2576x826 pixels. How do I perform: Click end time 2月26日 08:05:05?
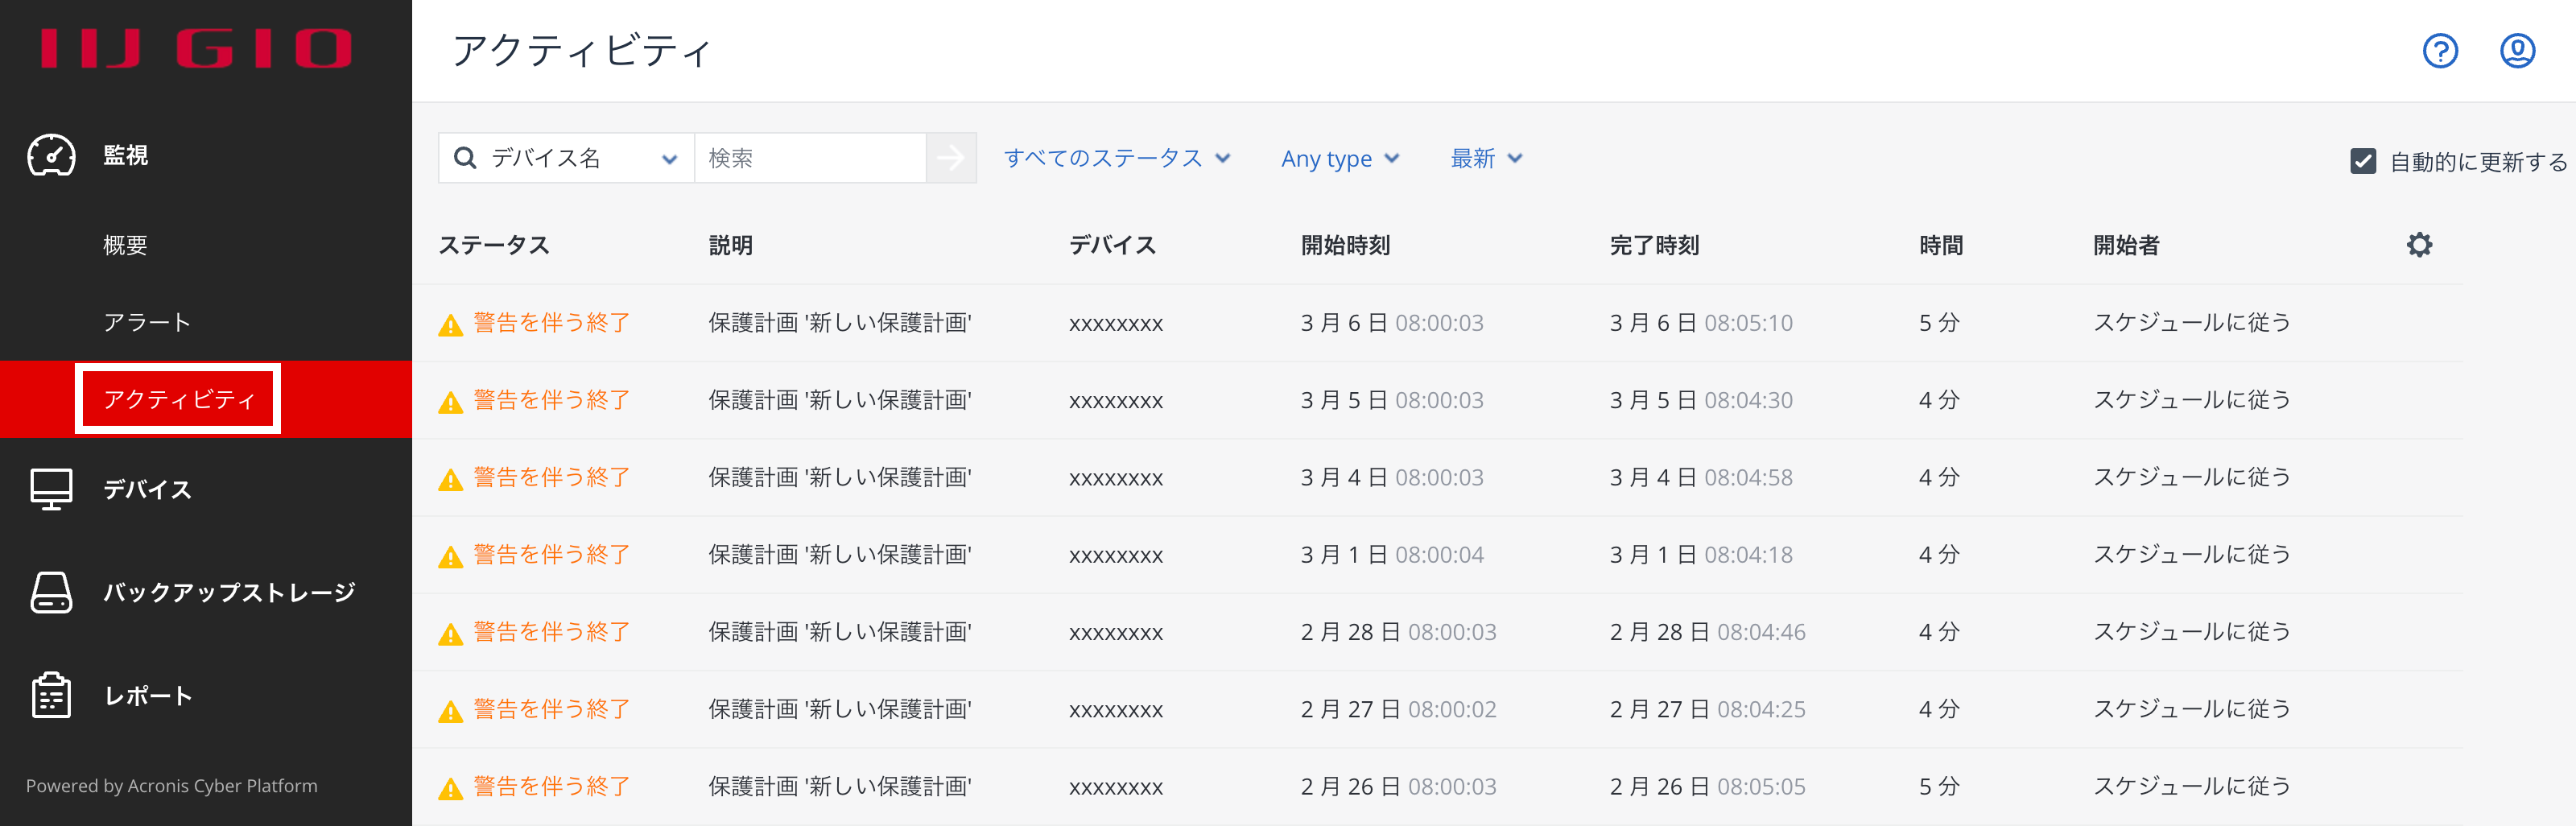1708,786
